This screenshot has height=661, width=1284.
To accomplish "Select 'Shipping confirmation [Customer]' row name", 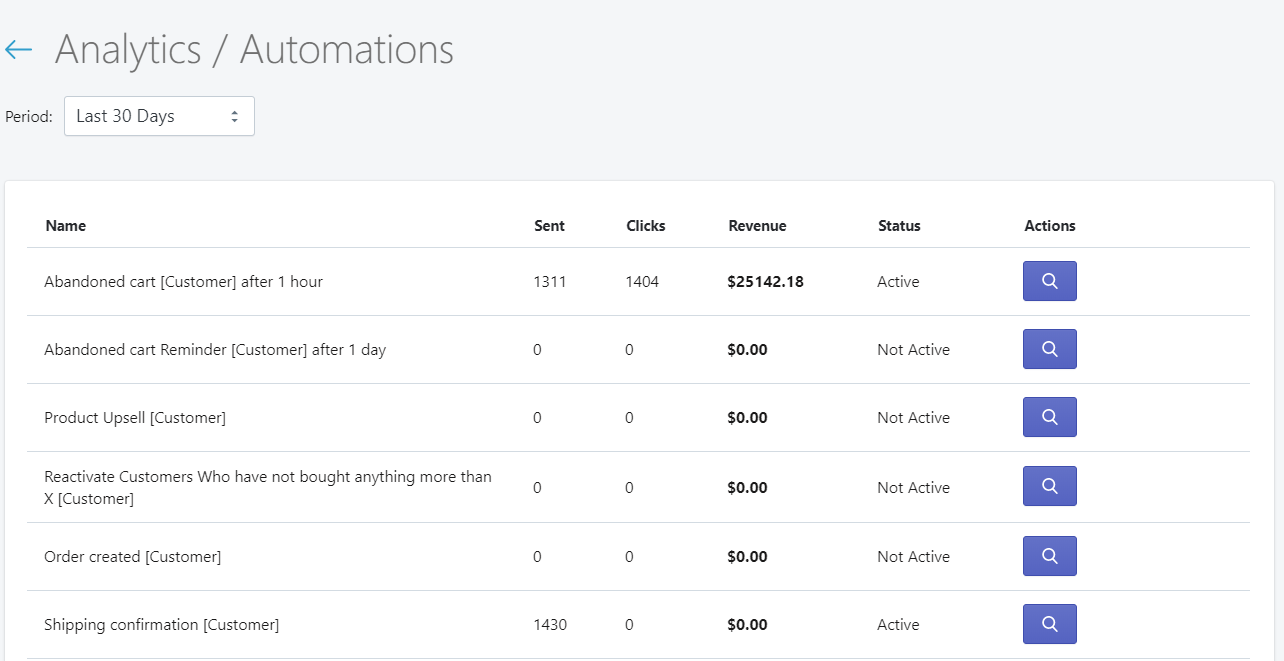I will [162, 625].
